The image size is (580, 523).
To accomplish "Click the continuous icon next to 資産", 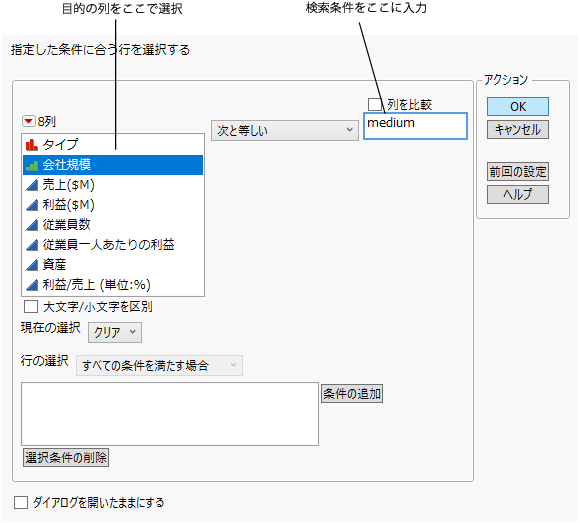I will 32,265.
